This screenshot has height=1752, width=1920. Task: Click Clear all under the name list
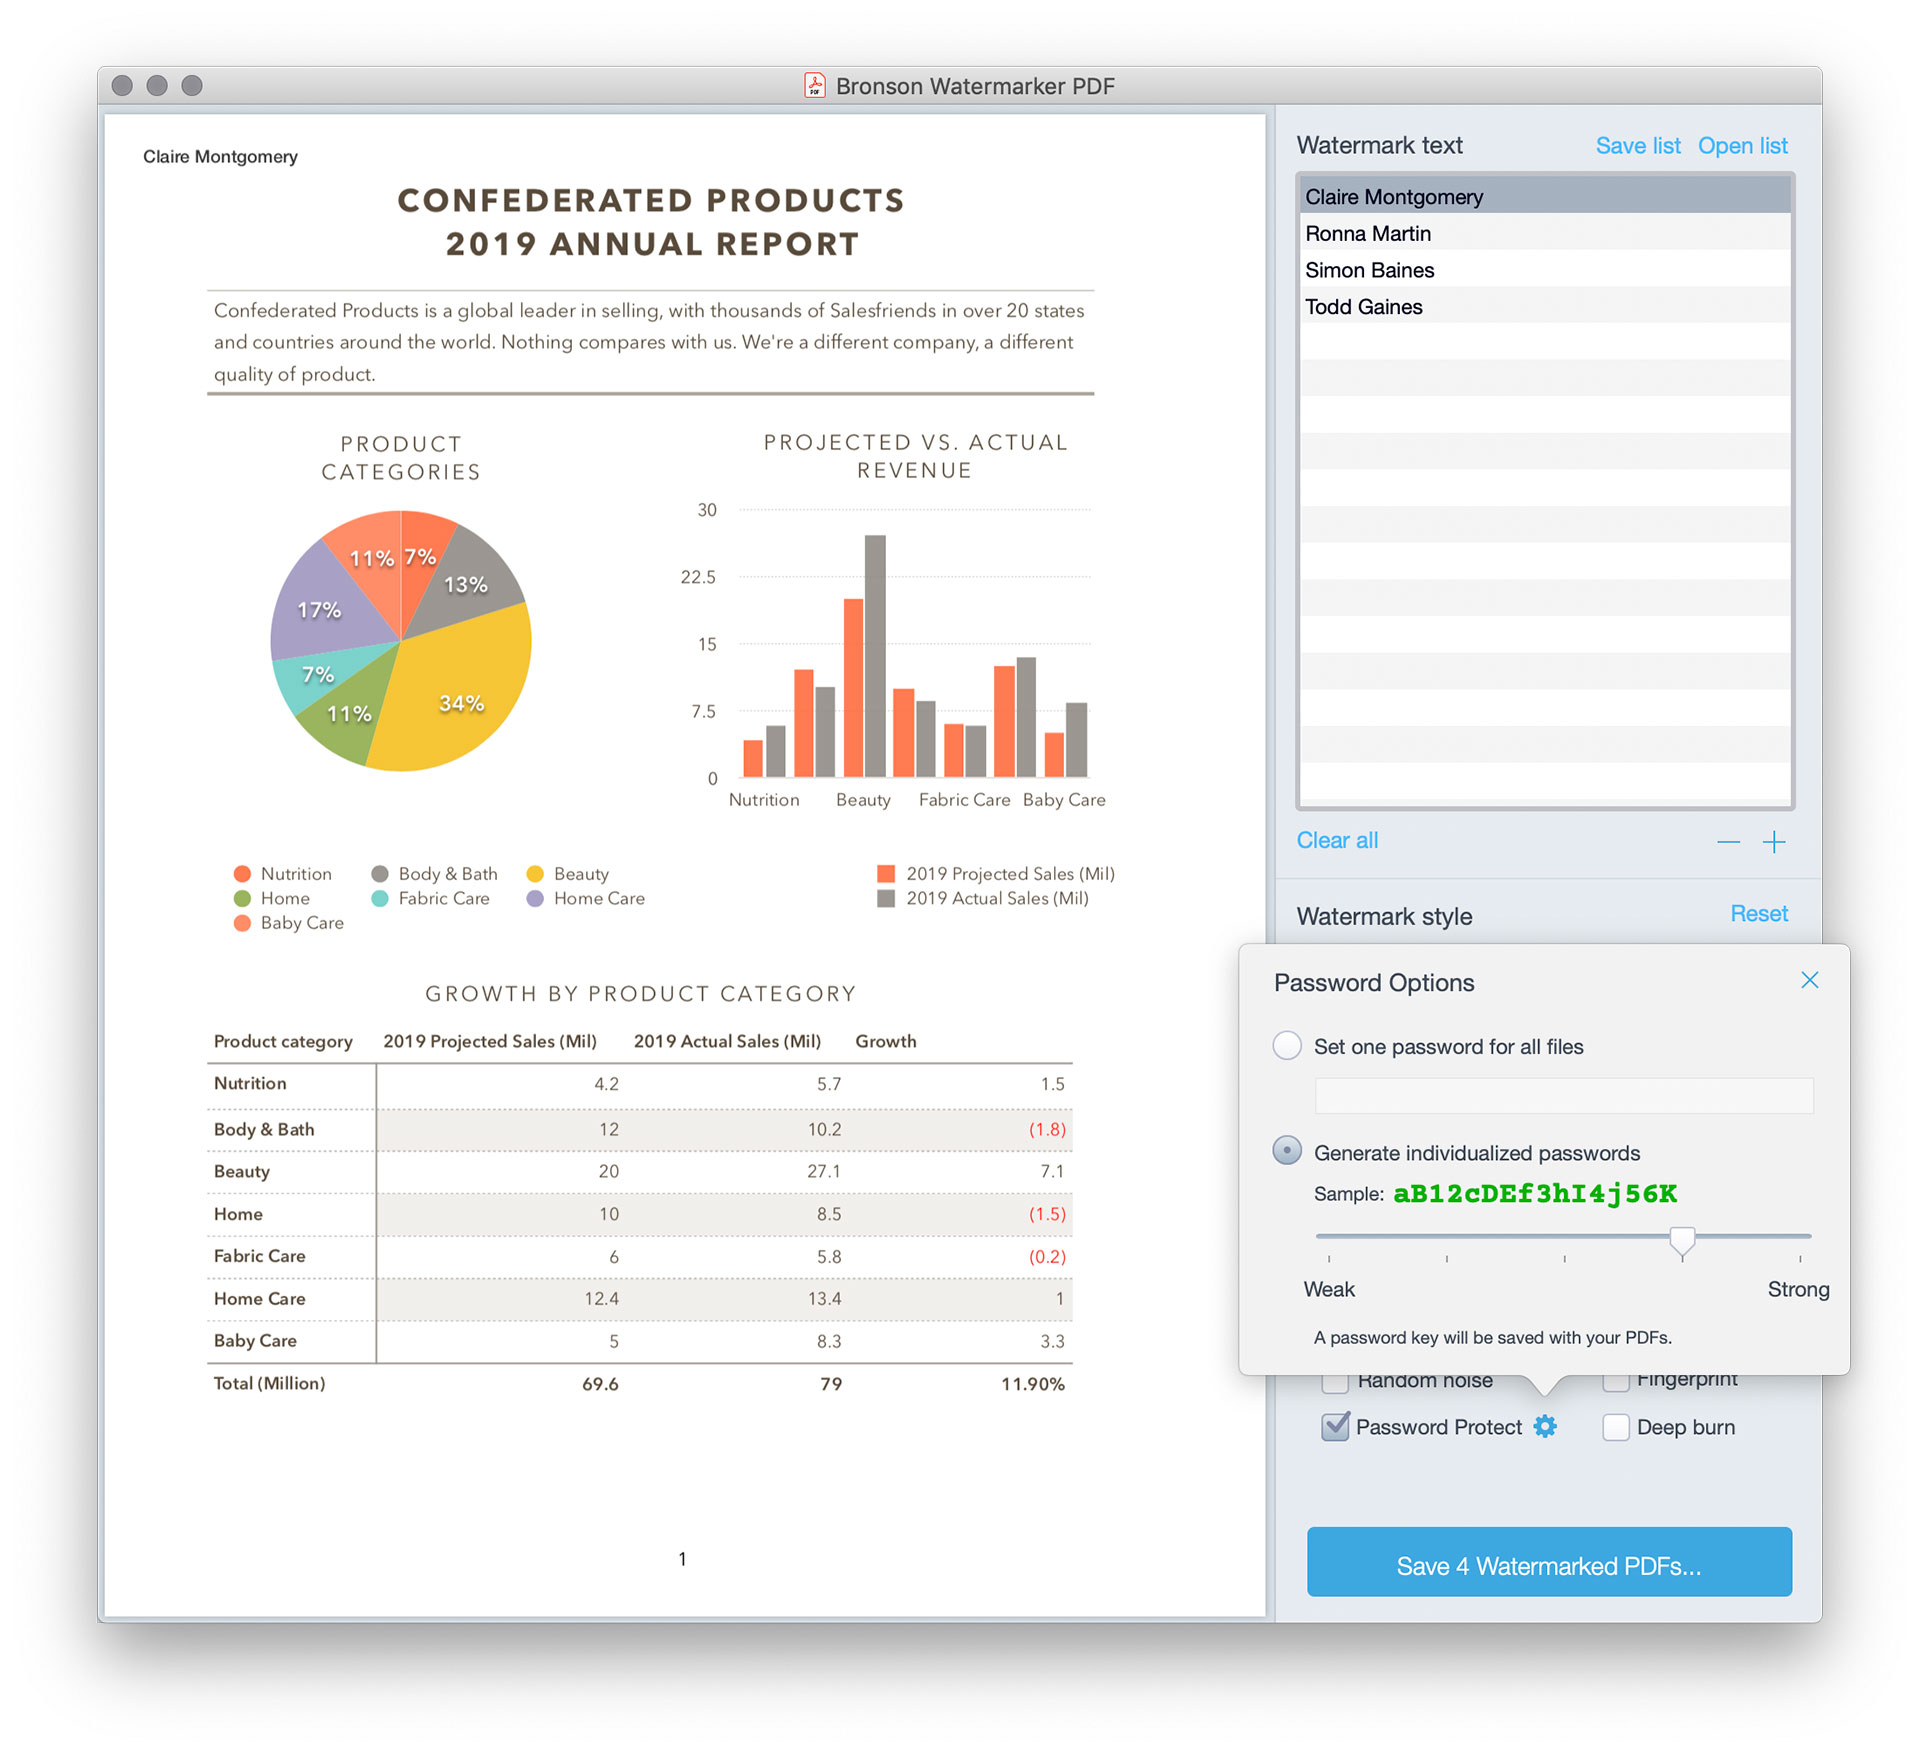pos(1337,841)
